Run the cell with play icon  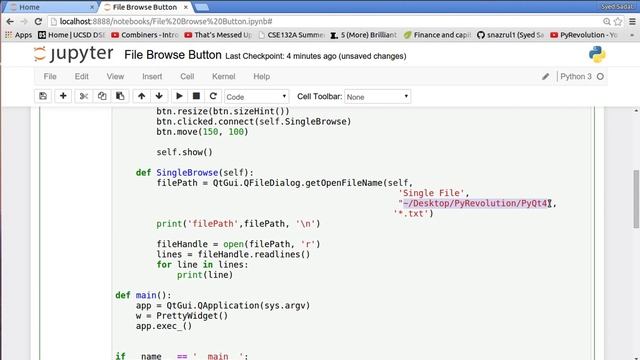click(x=179, y=96)
